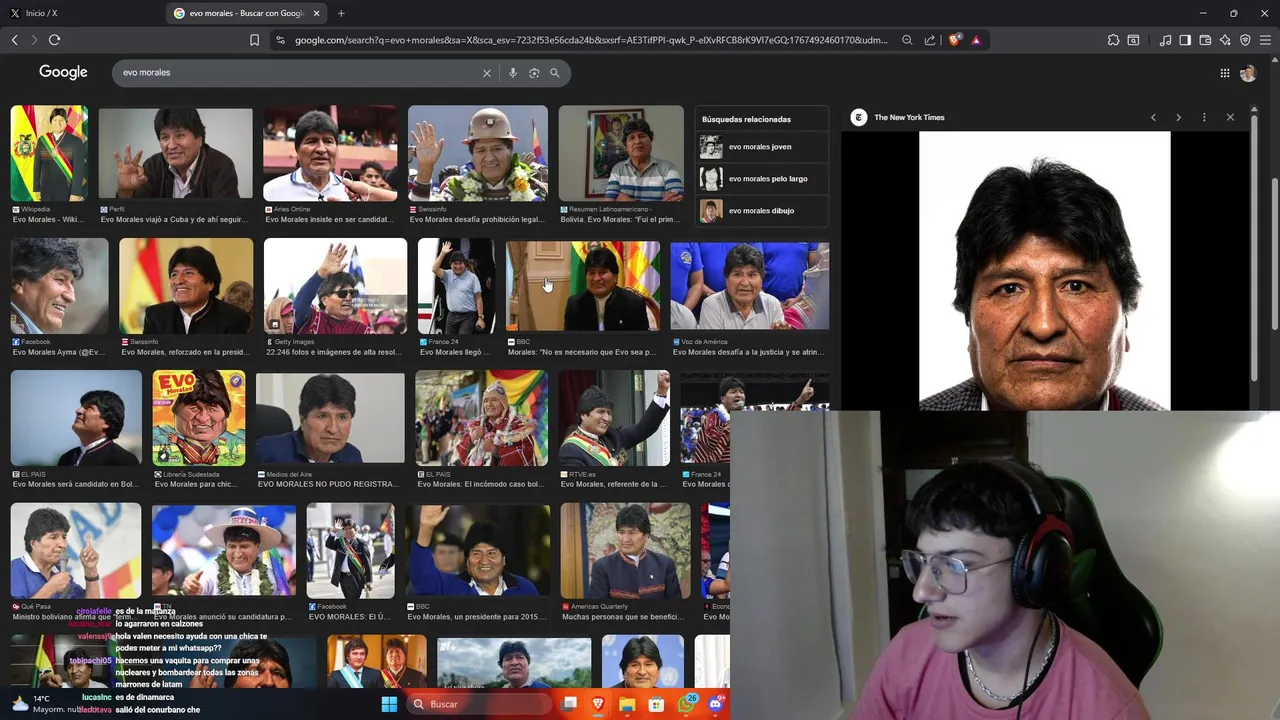The image size is (1280, 720).
Task: Toggle the browser sidebar panel icon
Action: (x=1185, y=40)
